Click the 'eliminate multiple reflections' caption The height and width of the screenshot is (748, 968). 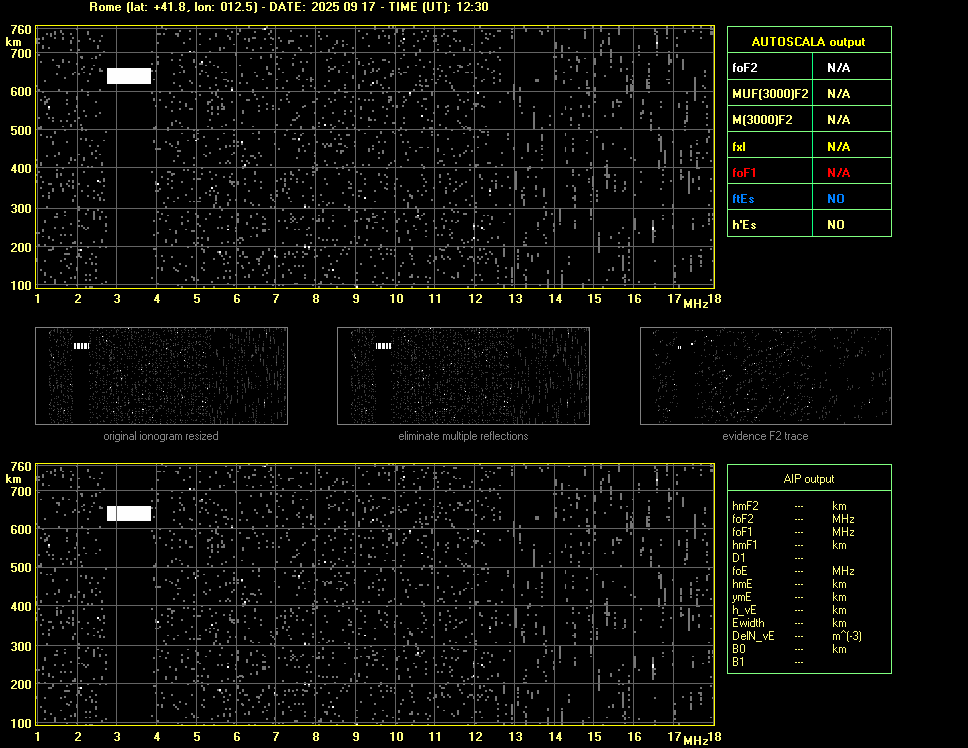463,436
